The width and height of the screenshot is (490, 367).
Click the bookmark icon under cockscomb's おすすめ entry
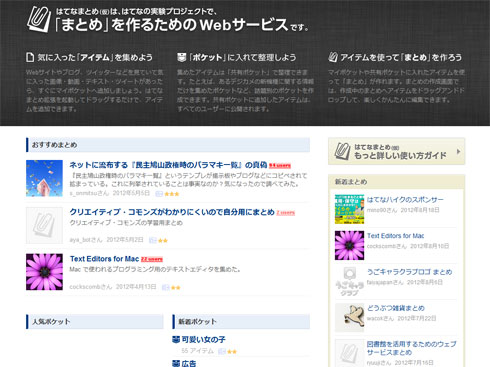(x=165, y=287)
